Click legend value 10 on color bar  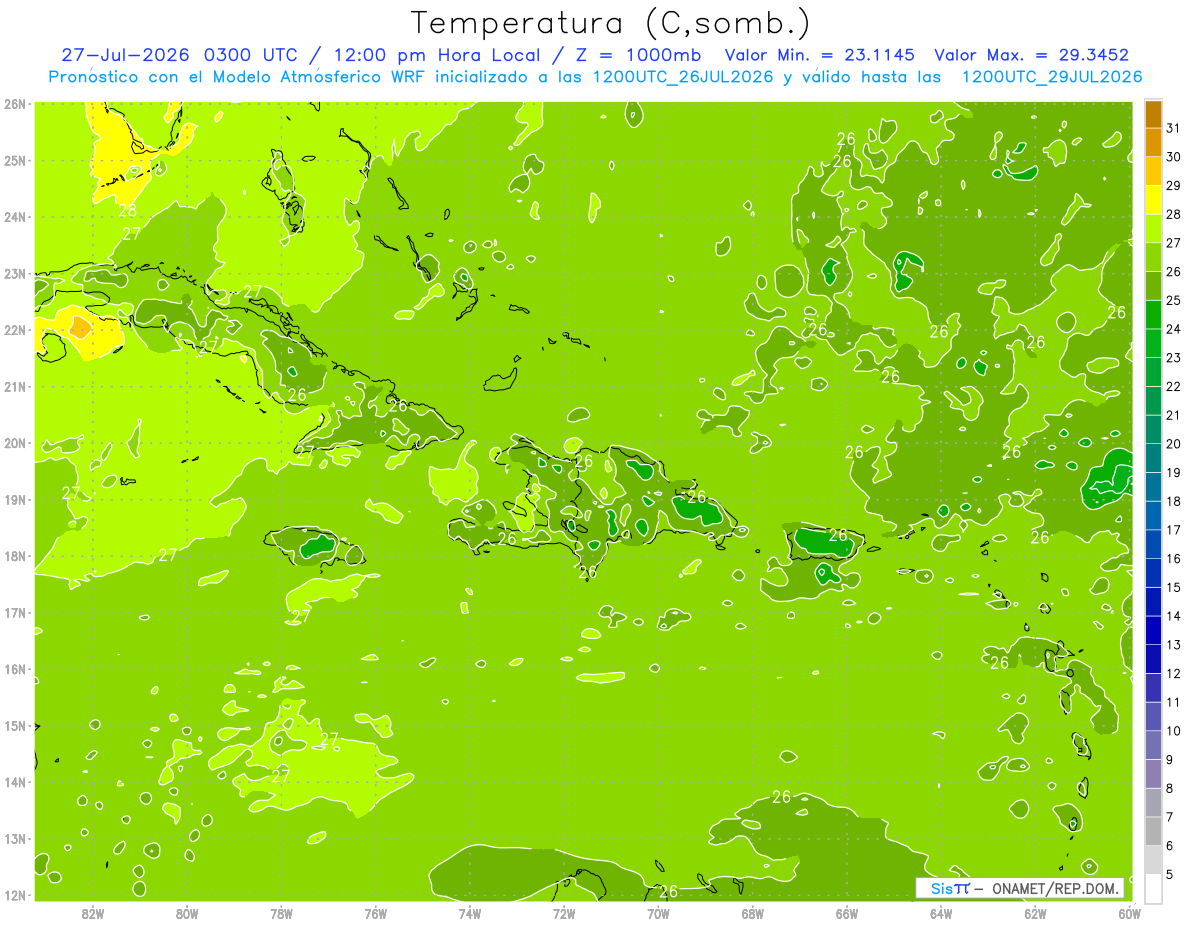(x=1174, y=731)
